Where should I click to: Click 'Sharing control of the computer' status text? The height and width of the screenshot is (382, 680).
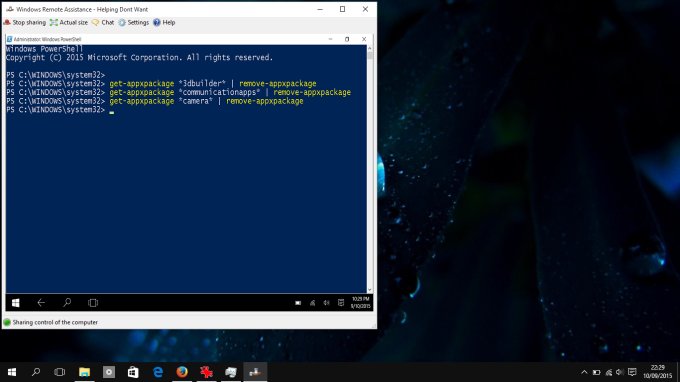[55, 322]
